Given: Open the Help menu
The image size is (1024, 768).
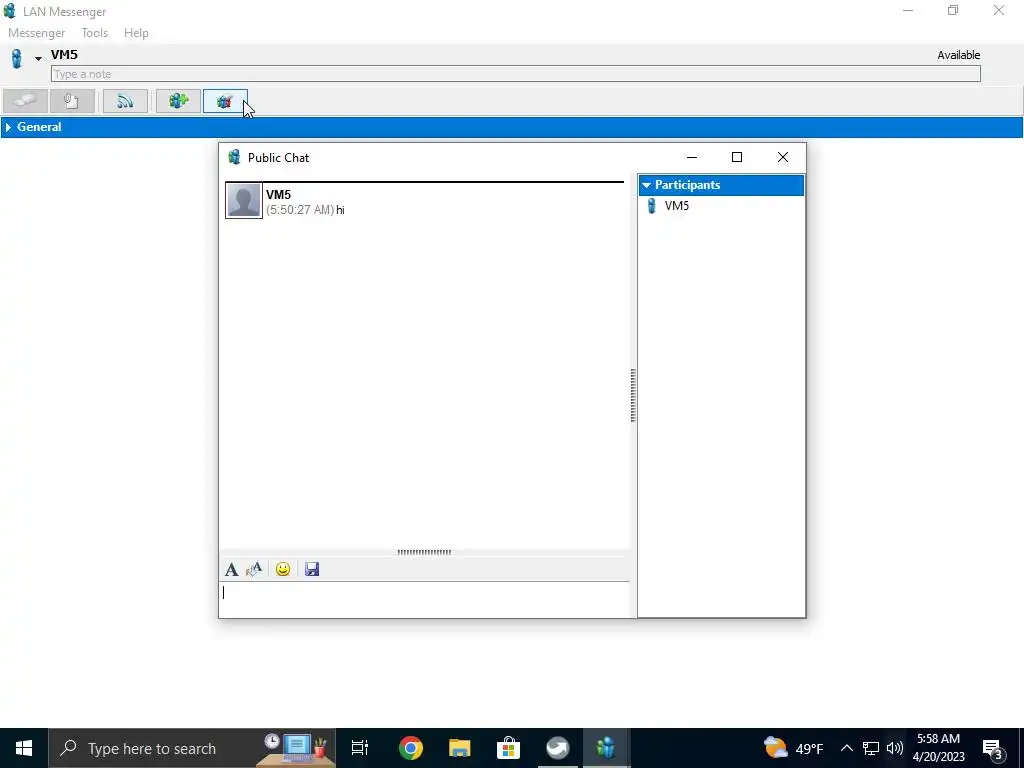Looking at the screenshot, I should point(136,33).
